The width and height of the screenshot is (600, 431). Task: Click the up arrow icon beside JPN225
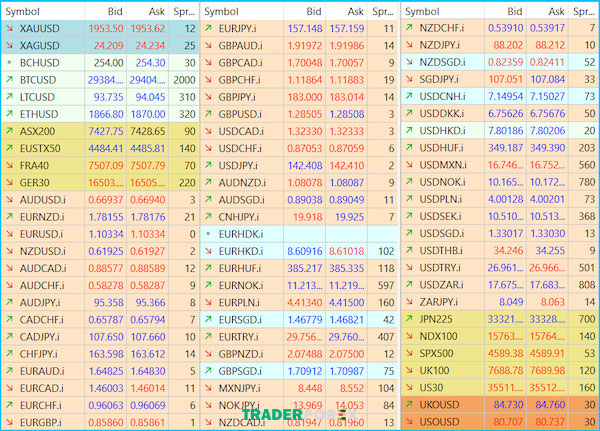point(409,318)
